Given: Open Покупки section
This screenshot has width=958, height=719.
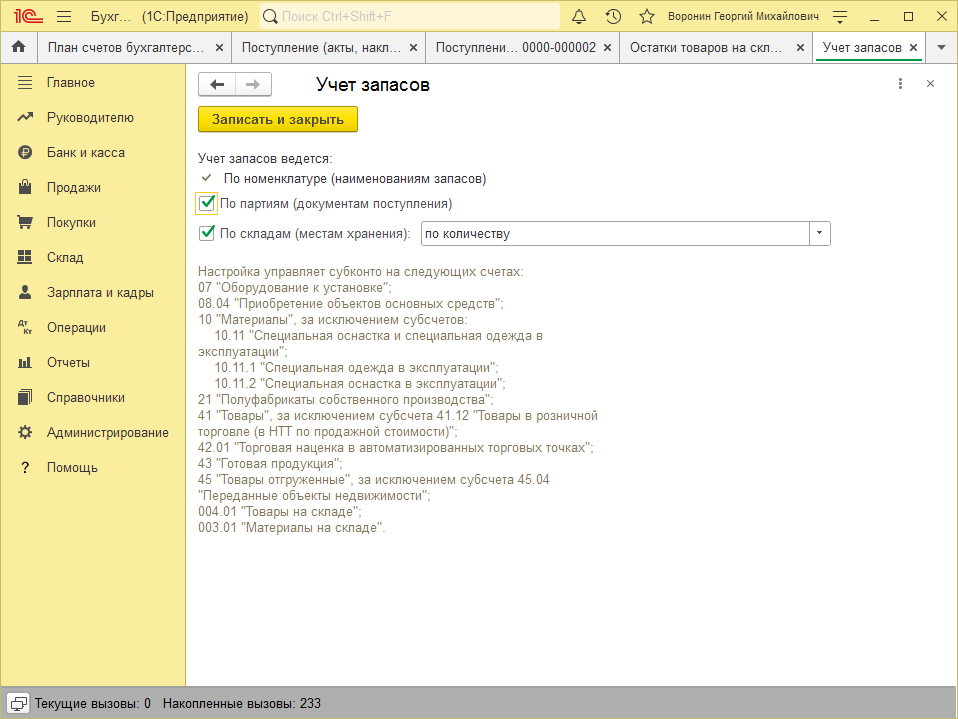Looking at the screenshot, I should [71, 222].
